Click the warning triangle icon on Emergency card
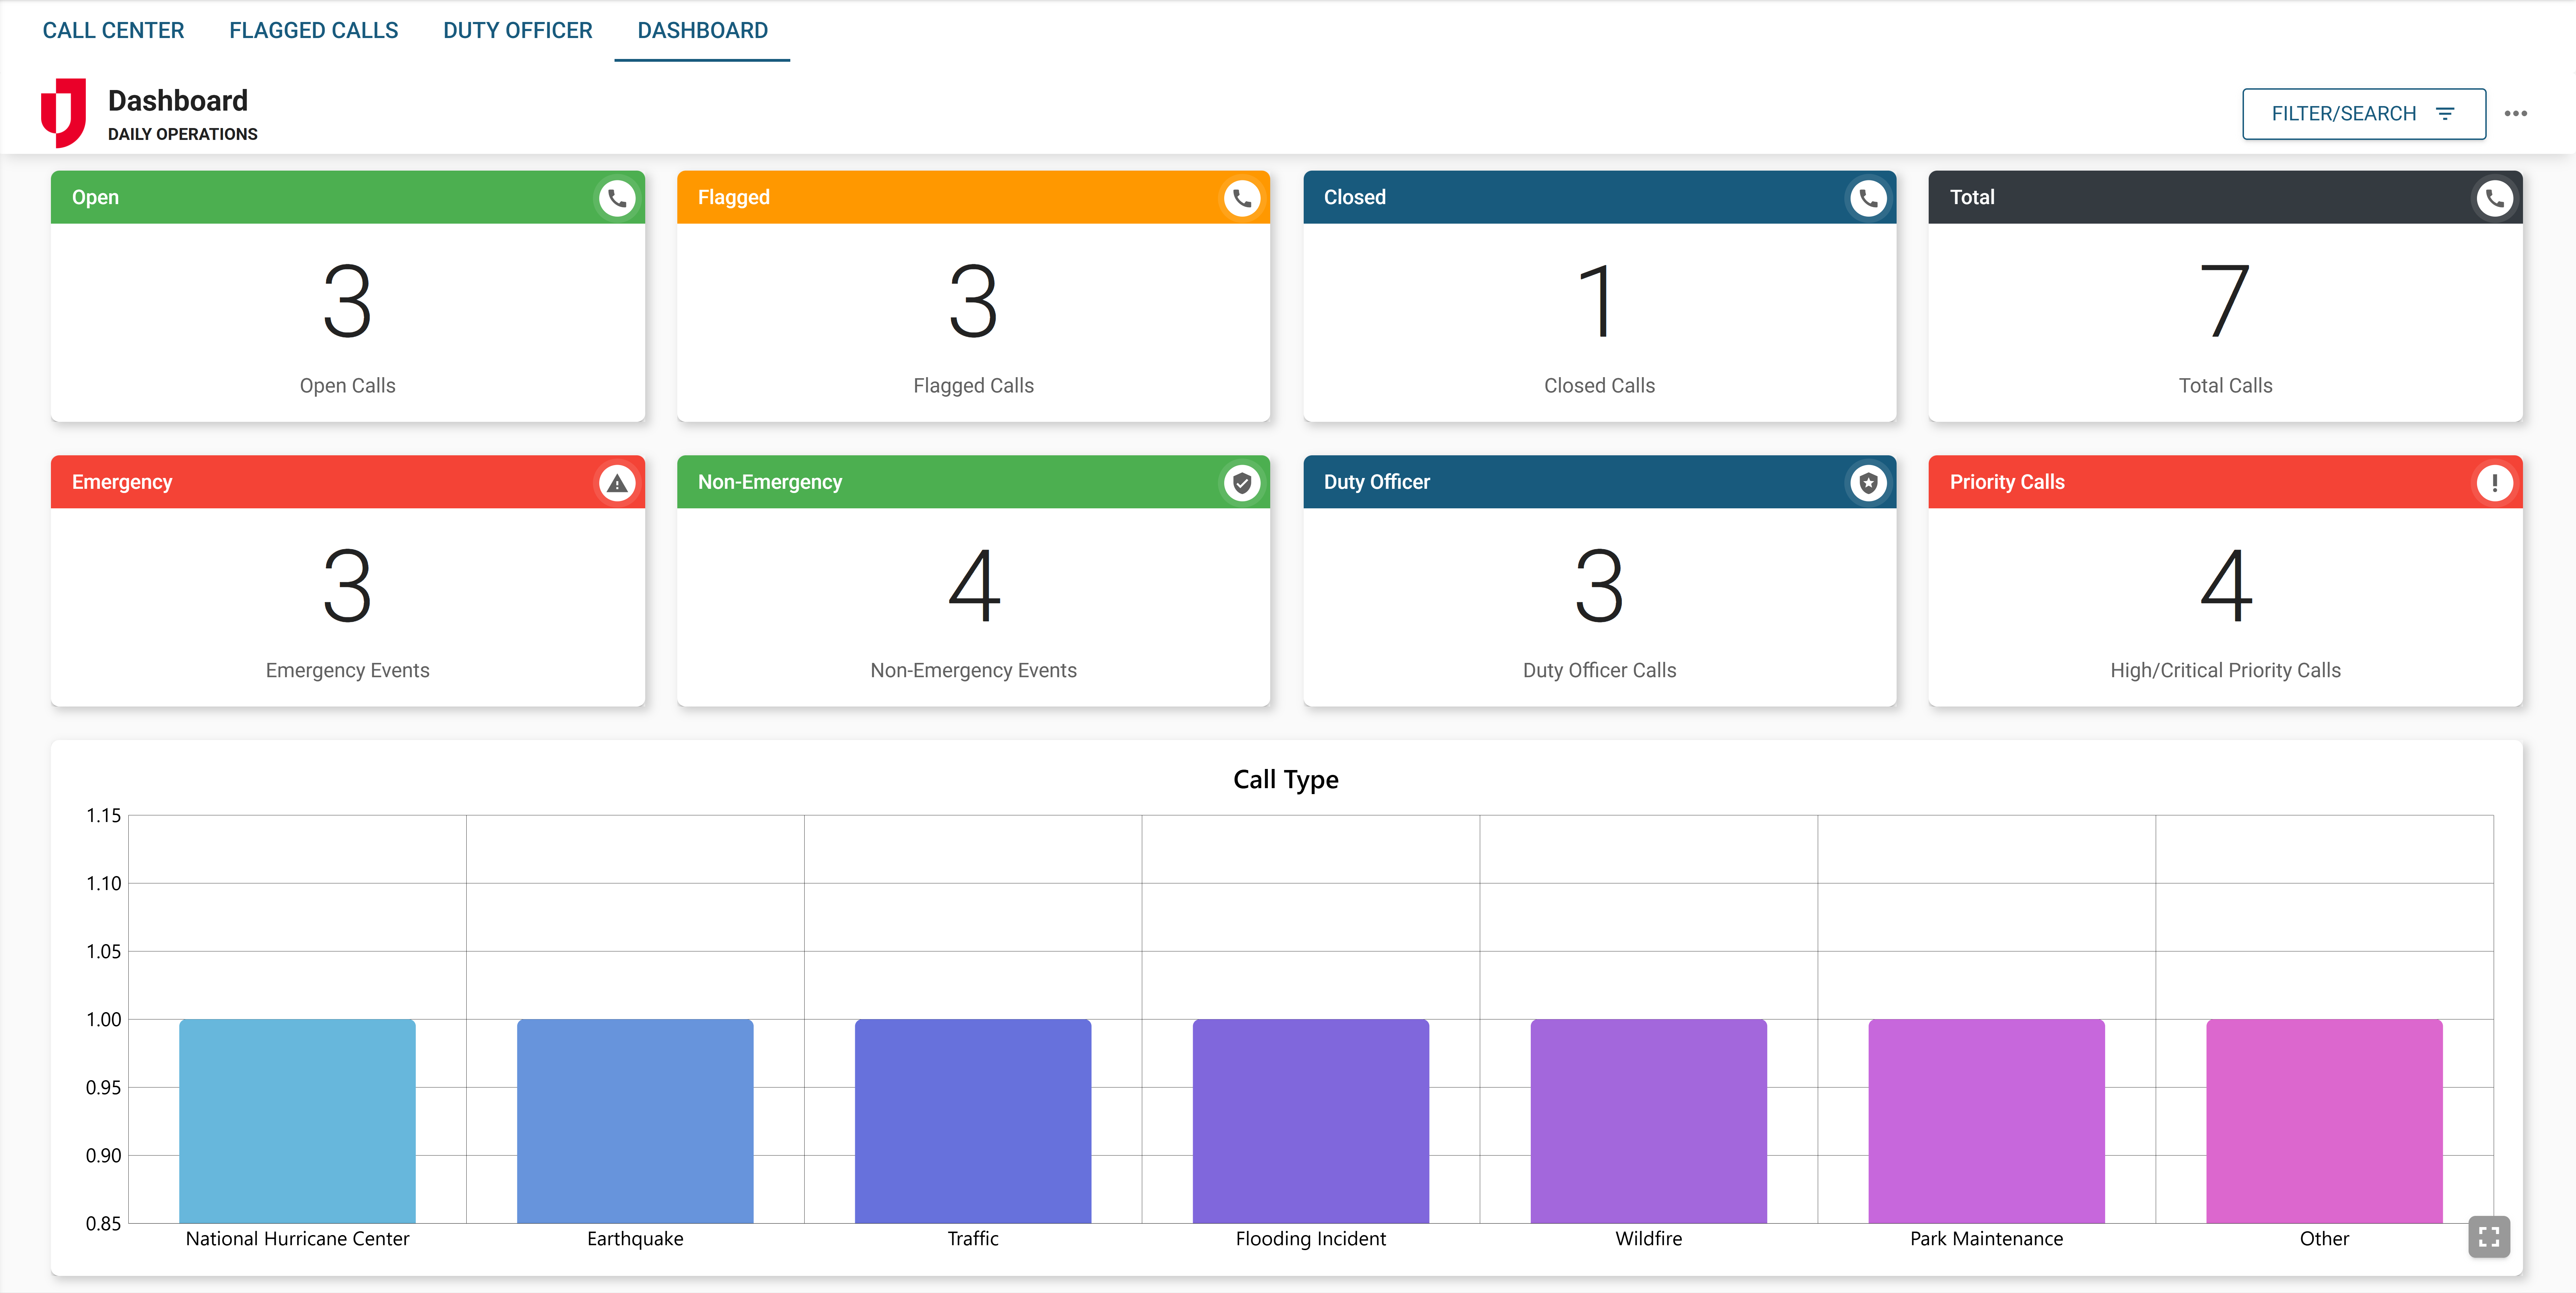Screen dimensions: 2576x1293 [617, 483]
